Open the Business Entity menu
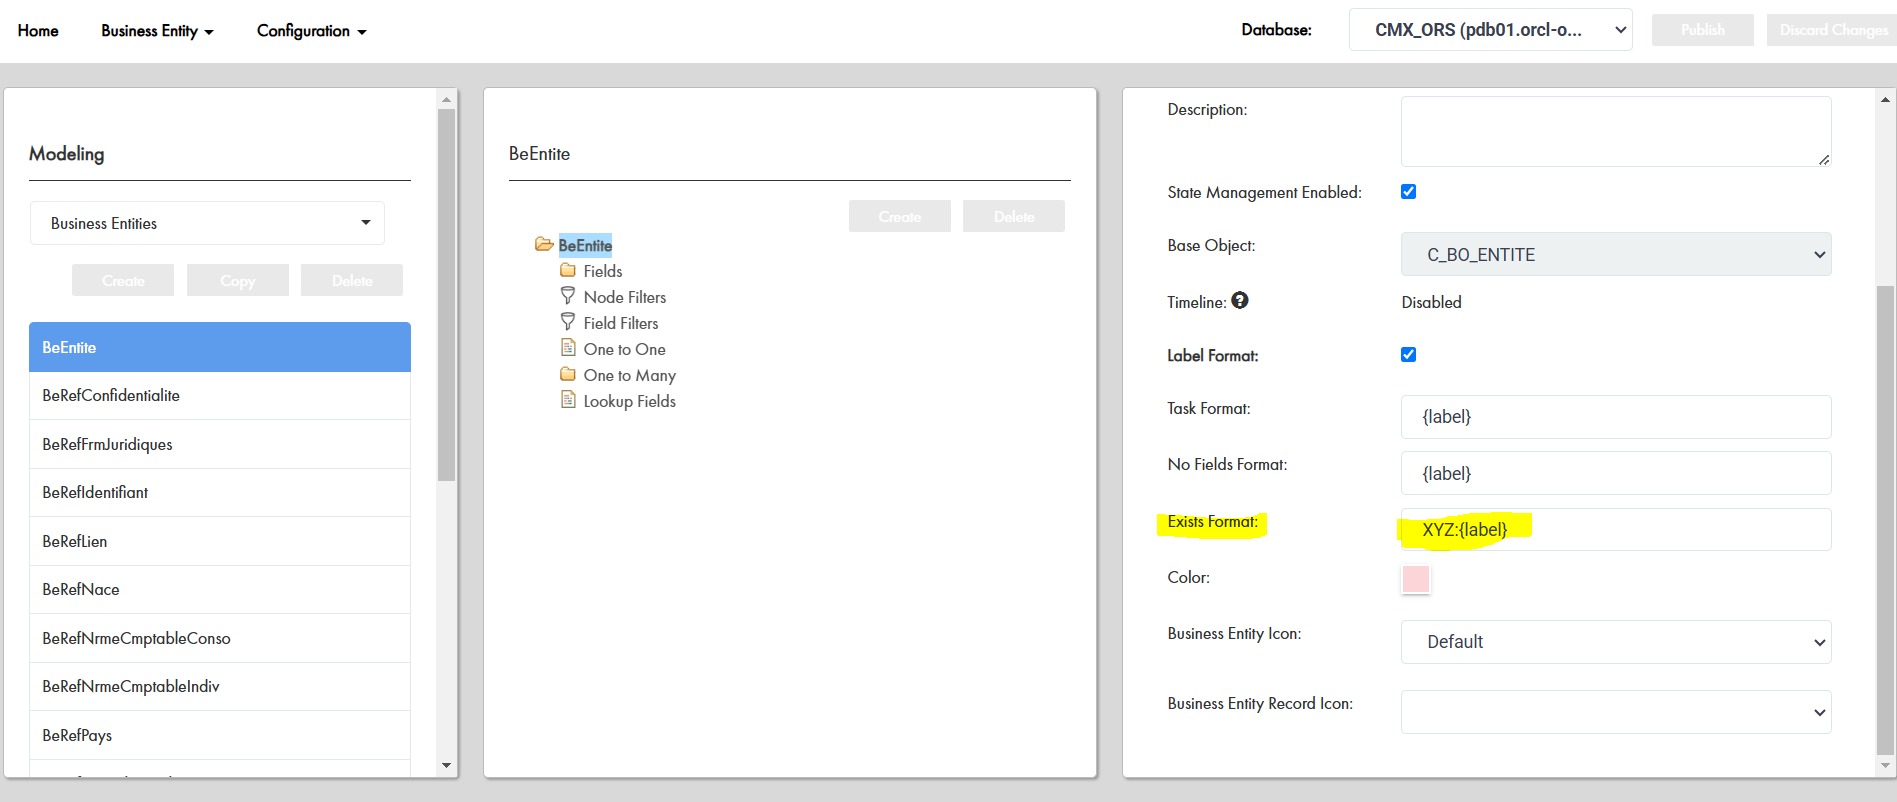Image resolution: width=1897 pixels, height=802 pixels. pyautogui.click(x=157, y=31)
